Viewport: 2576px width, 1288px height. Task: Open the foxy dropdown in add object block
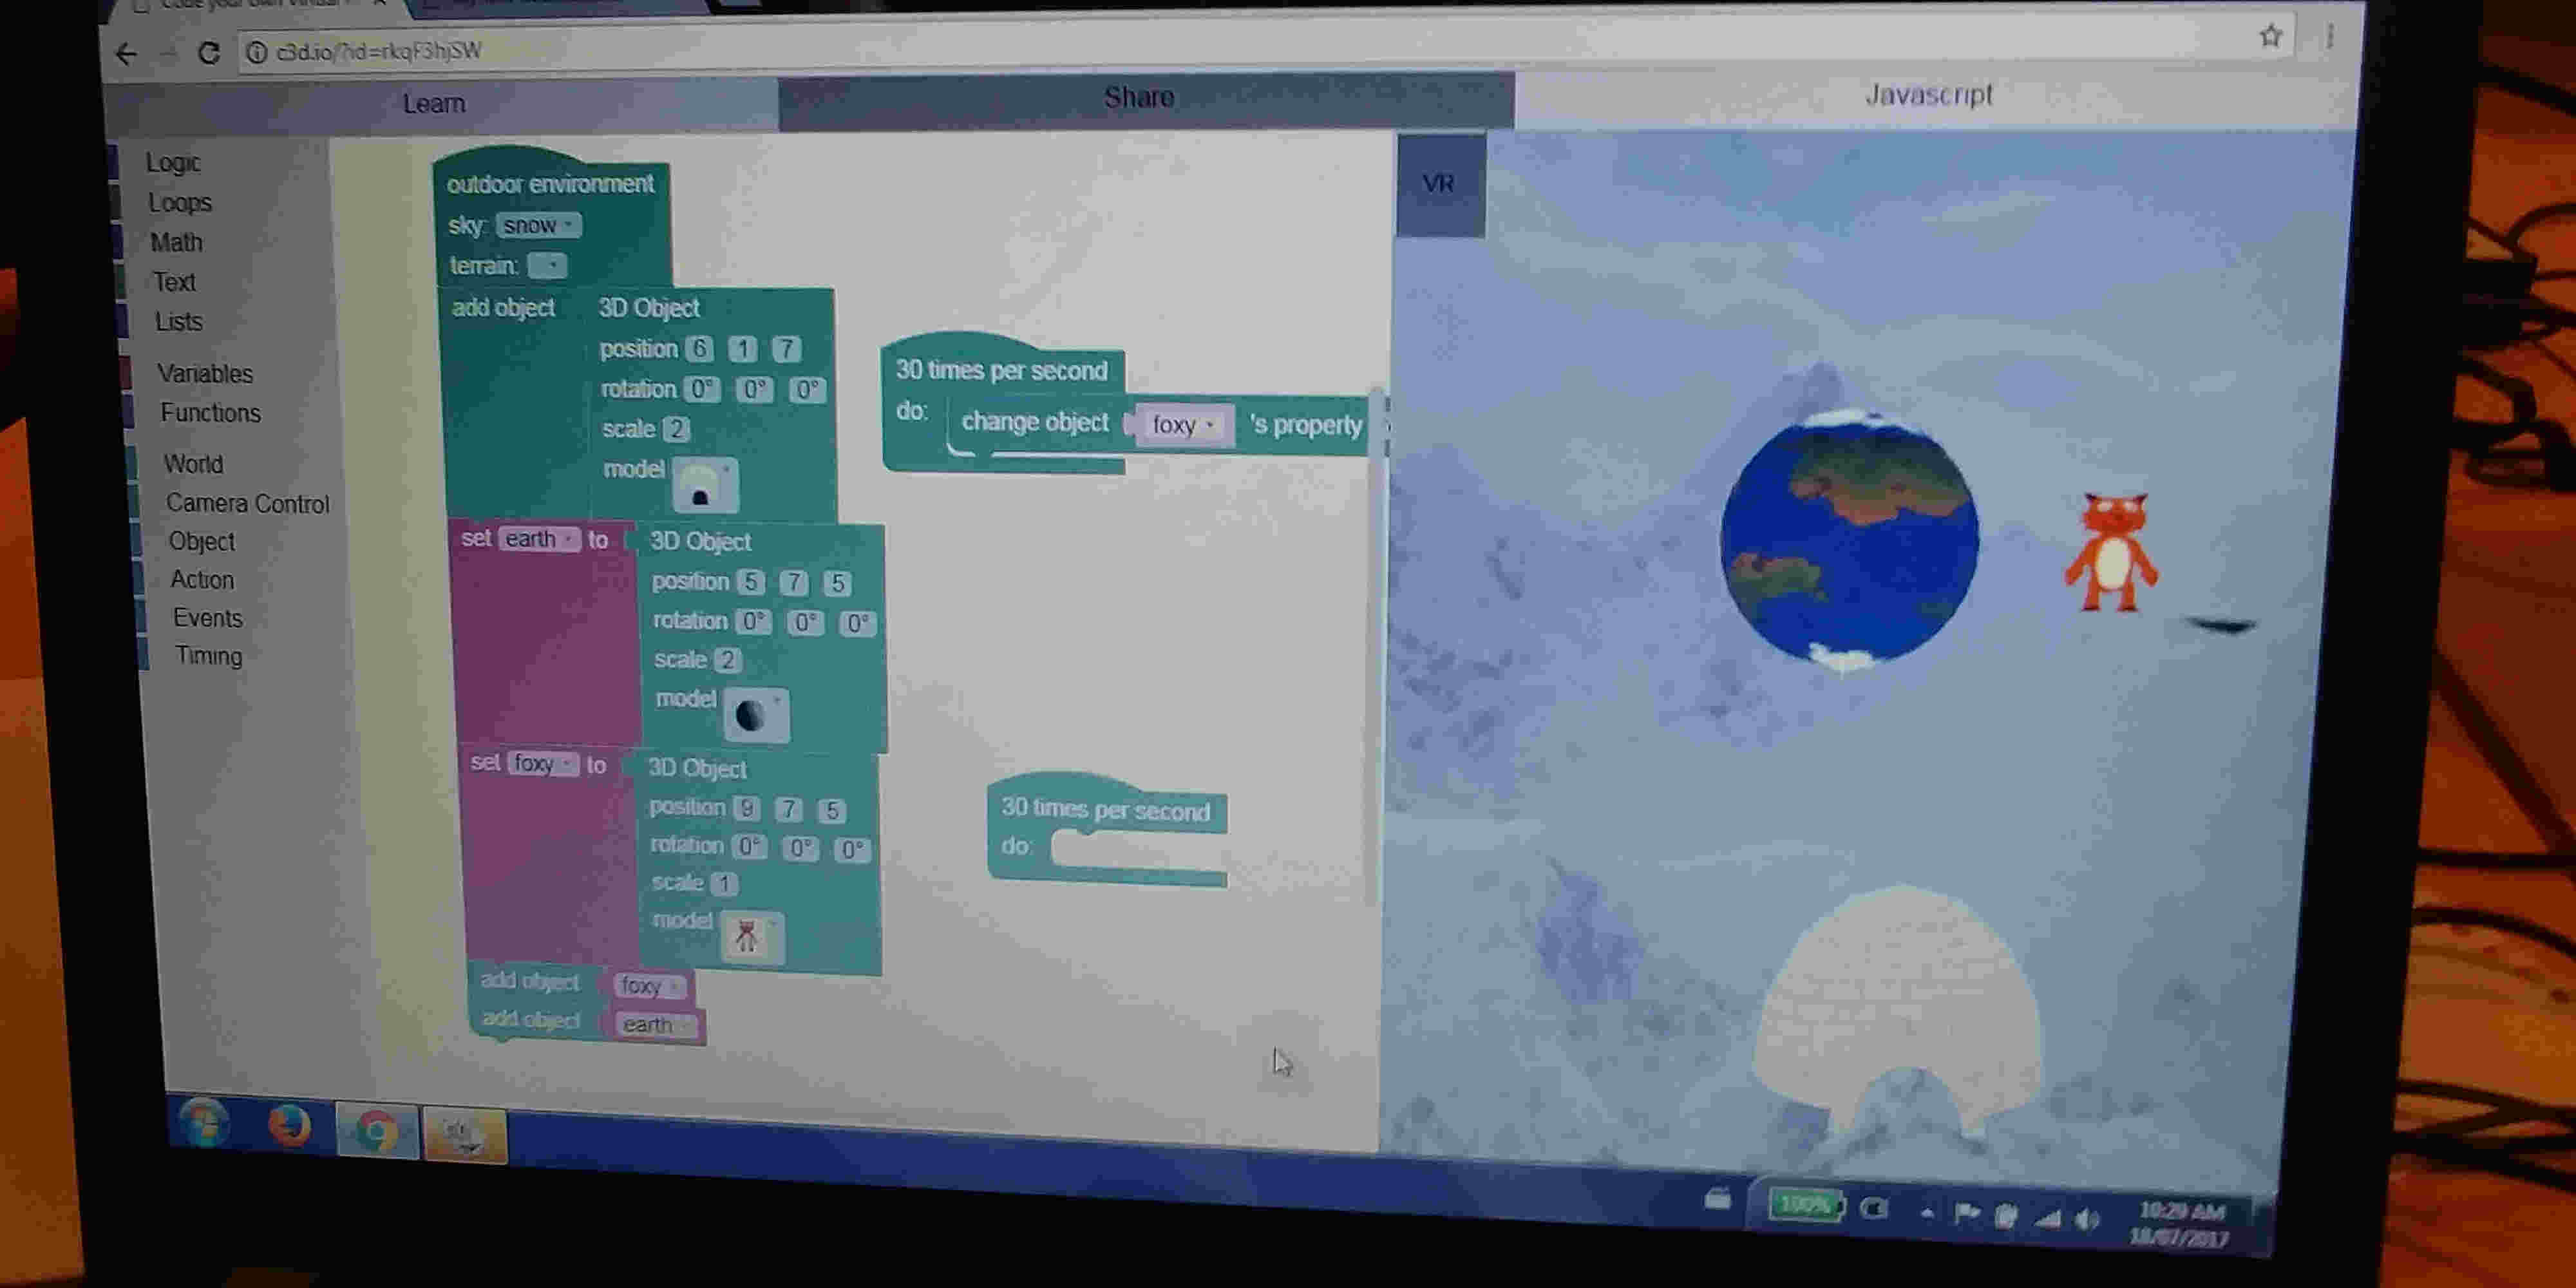[650, 986]
